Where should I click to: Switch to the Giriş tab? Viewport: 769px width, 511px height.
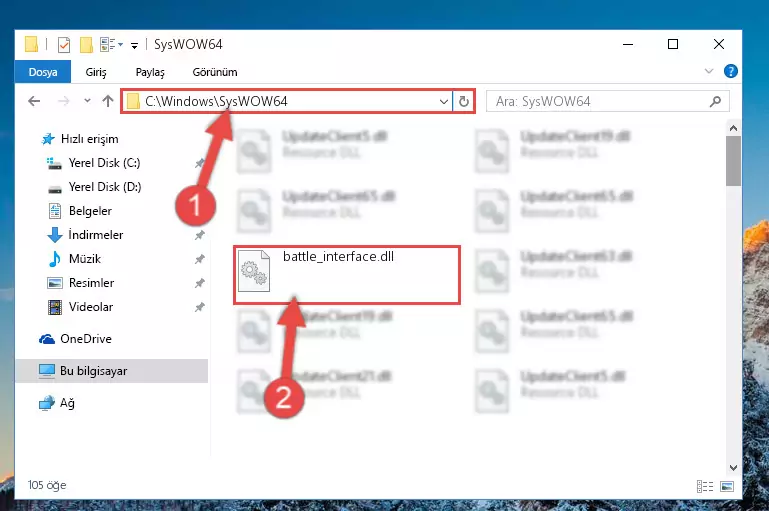point(96,72)
